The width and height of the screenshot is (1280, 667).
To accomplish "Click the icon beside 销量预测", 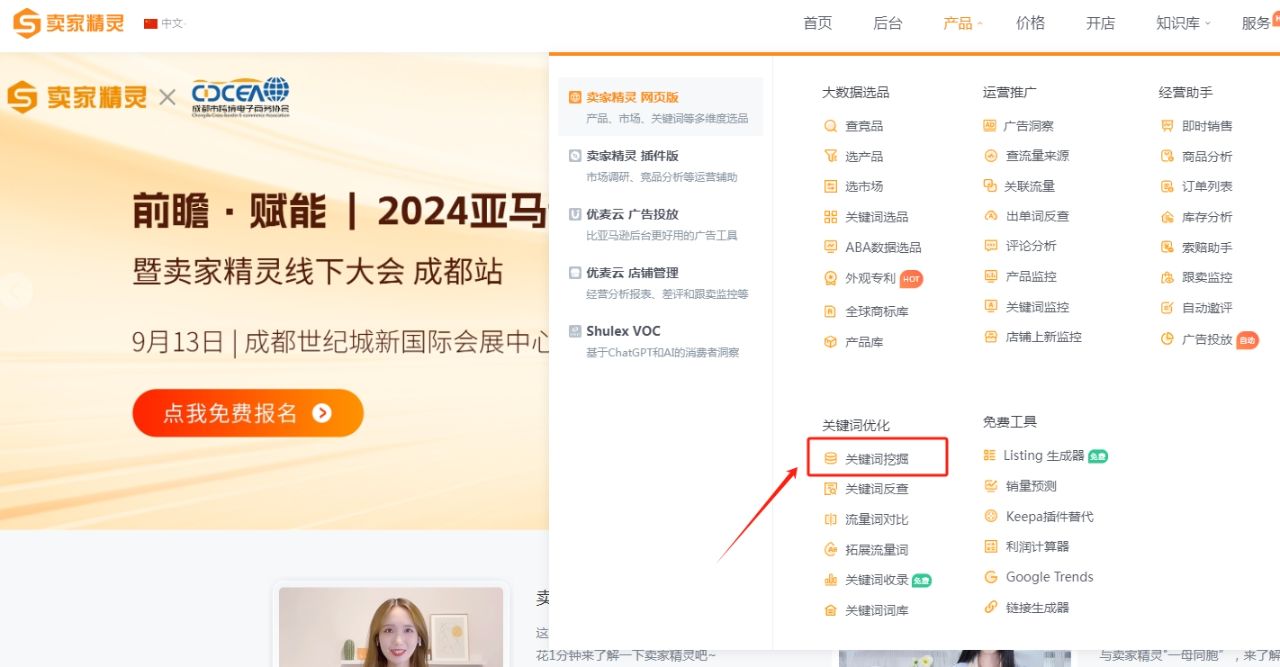I will click(991, 486).
